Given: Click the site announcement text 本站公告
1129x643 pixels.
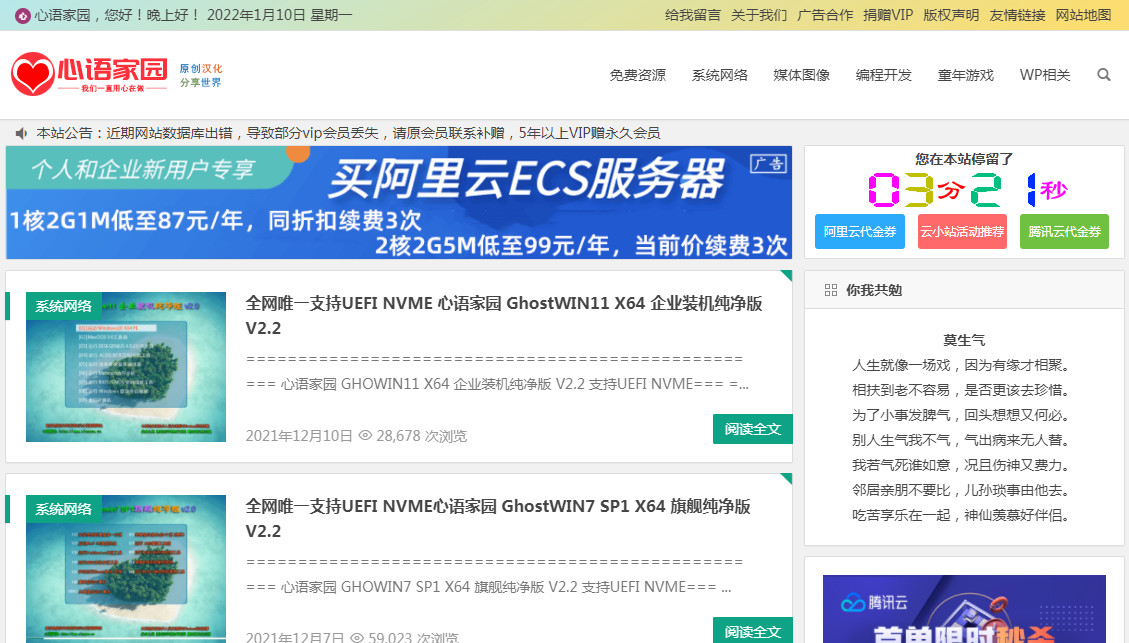Looking at the screenshot, I should point(348,133).
